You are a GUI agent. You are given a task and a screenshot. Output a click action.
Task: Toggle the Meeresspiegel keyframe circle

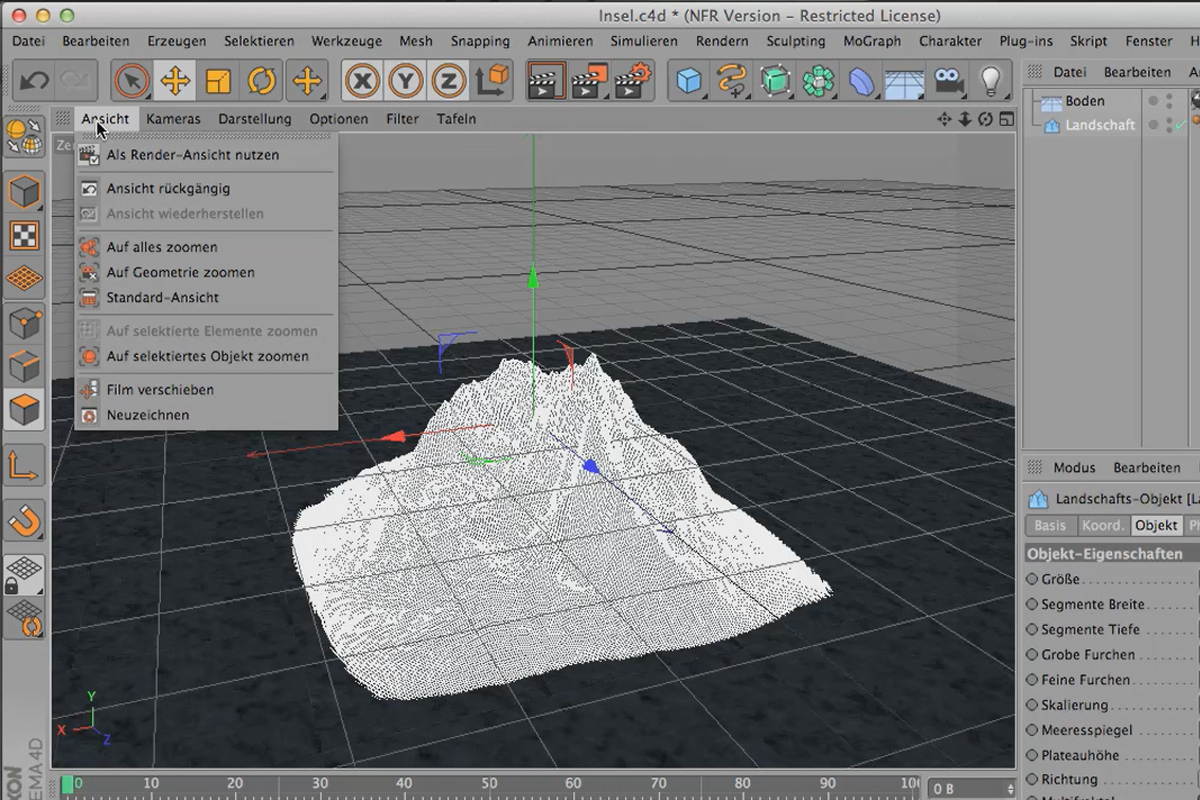coord(1033,730)
